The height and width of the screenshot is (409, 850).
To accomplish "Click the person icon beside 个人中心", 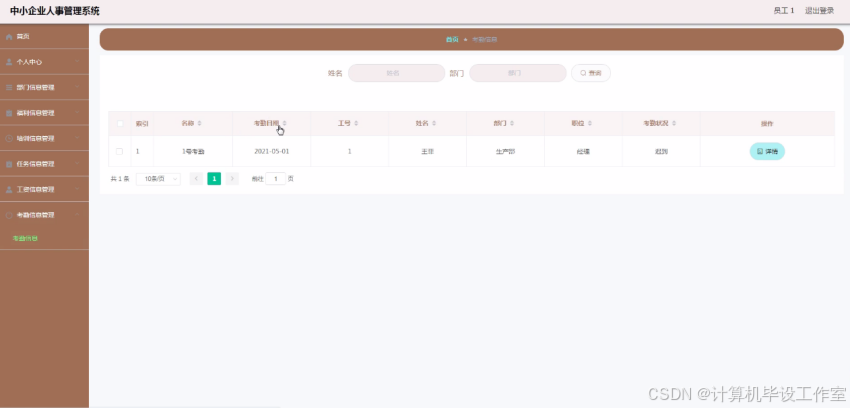I will coord(9,62).
